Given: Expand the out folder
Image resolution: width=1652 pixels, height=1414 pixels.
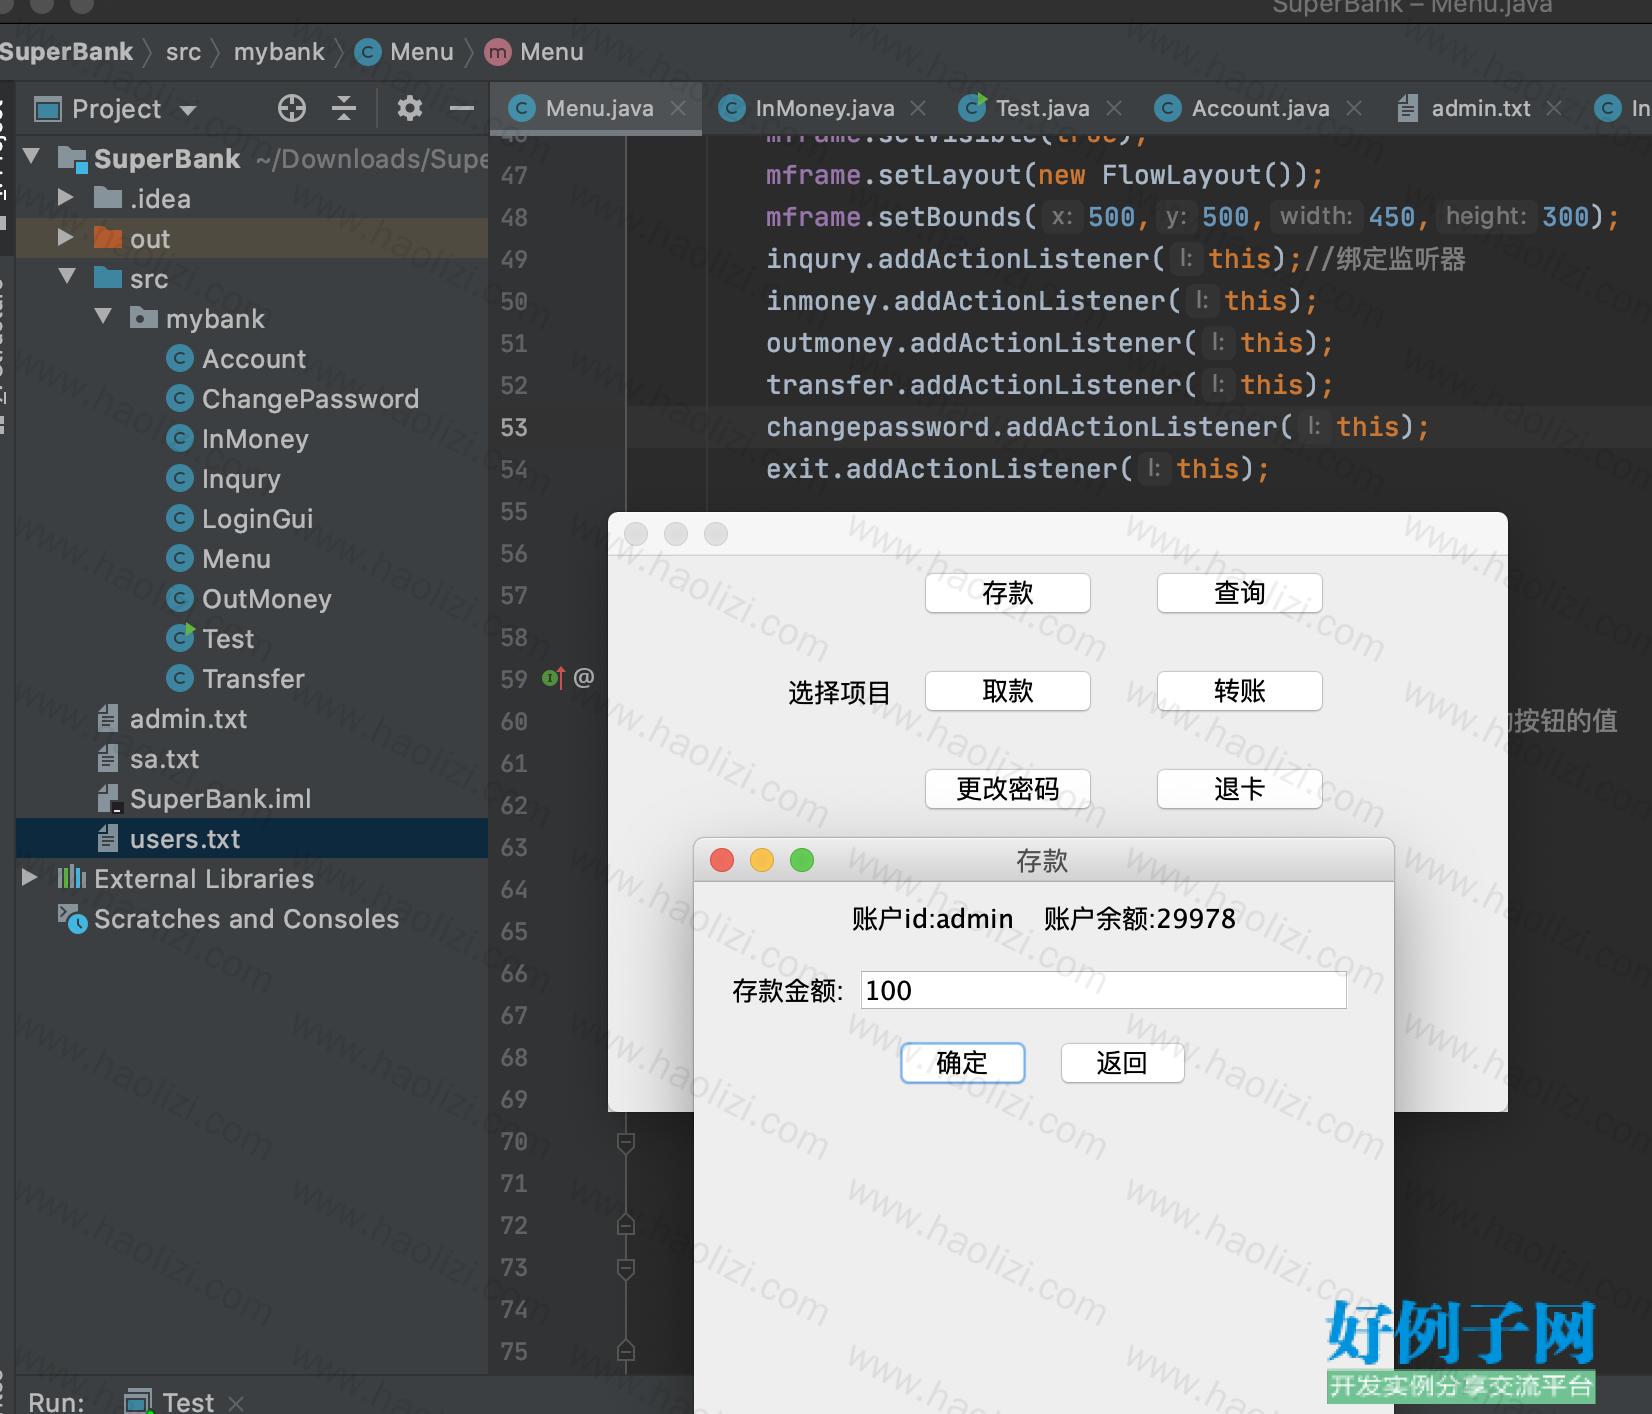Looking at the screenshot, I should pos(66,238).
